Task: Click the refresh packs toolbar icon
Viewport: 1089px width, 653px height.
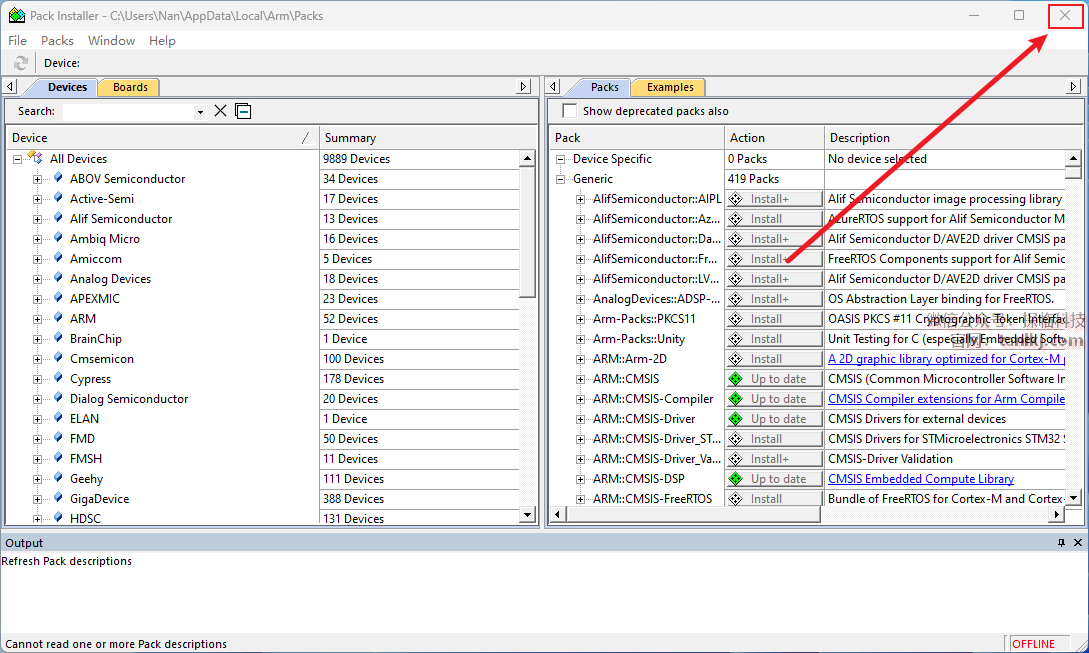Action: coord(21,63)
